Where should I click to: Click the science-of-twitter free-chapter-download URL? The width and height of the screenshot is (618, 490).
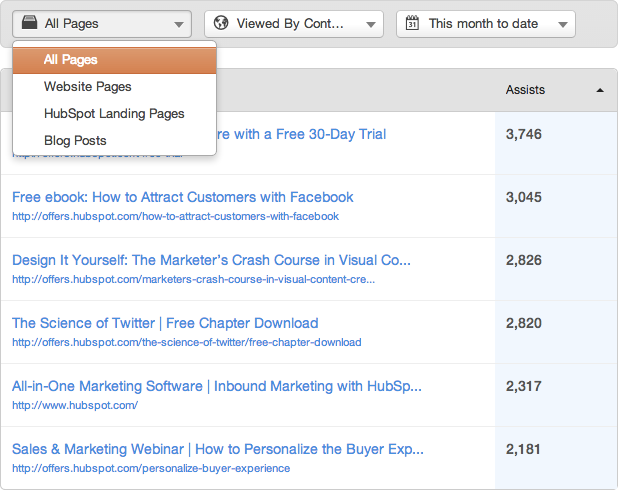(186, 342)
